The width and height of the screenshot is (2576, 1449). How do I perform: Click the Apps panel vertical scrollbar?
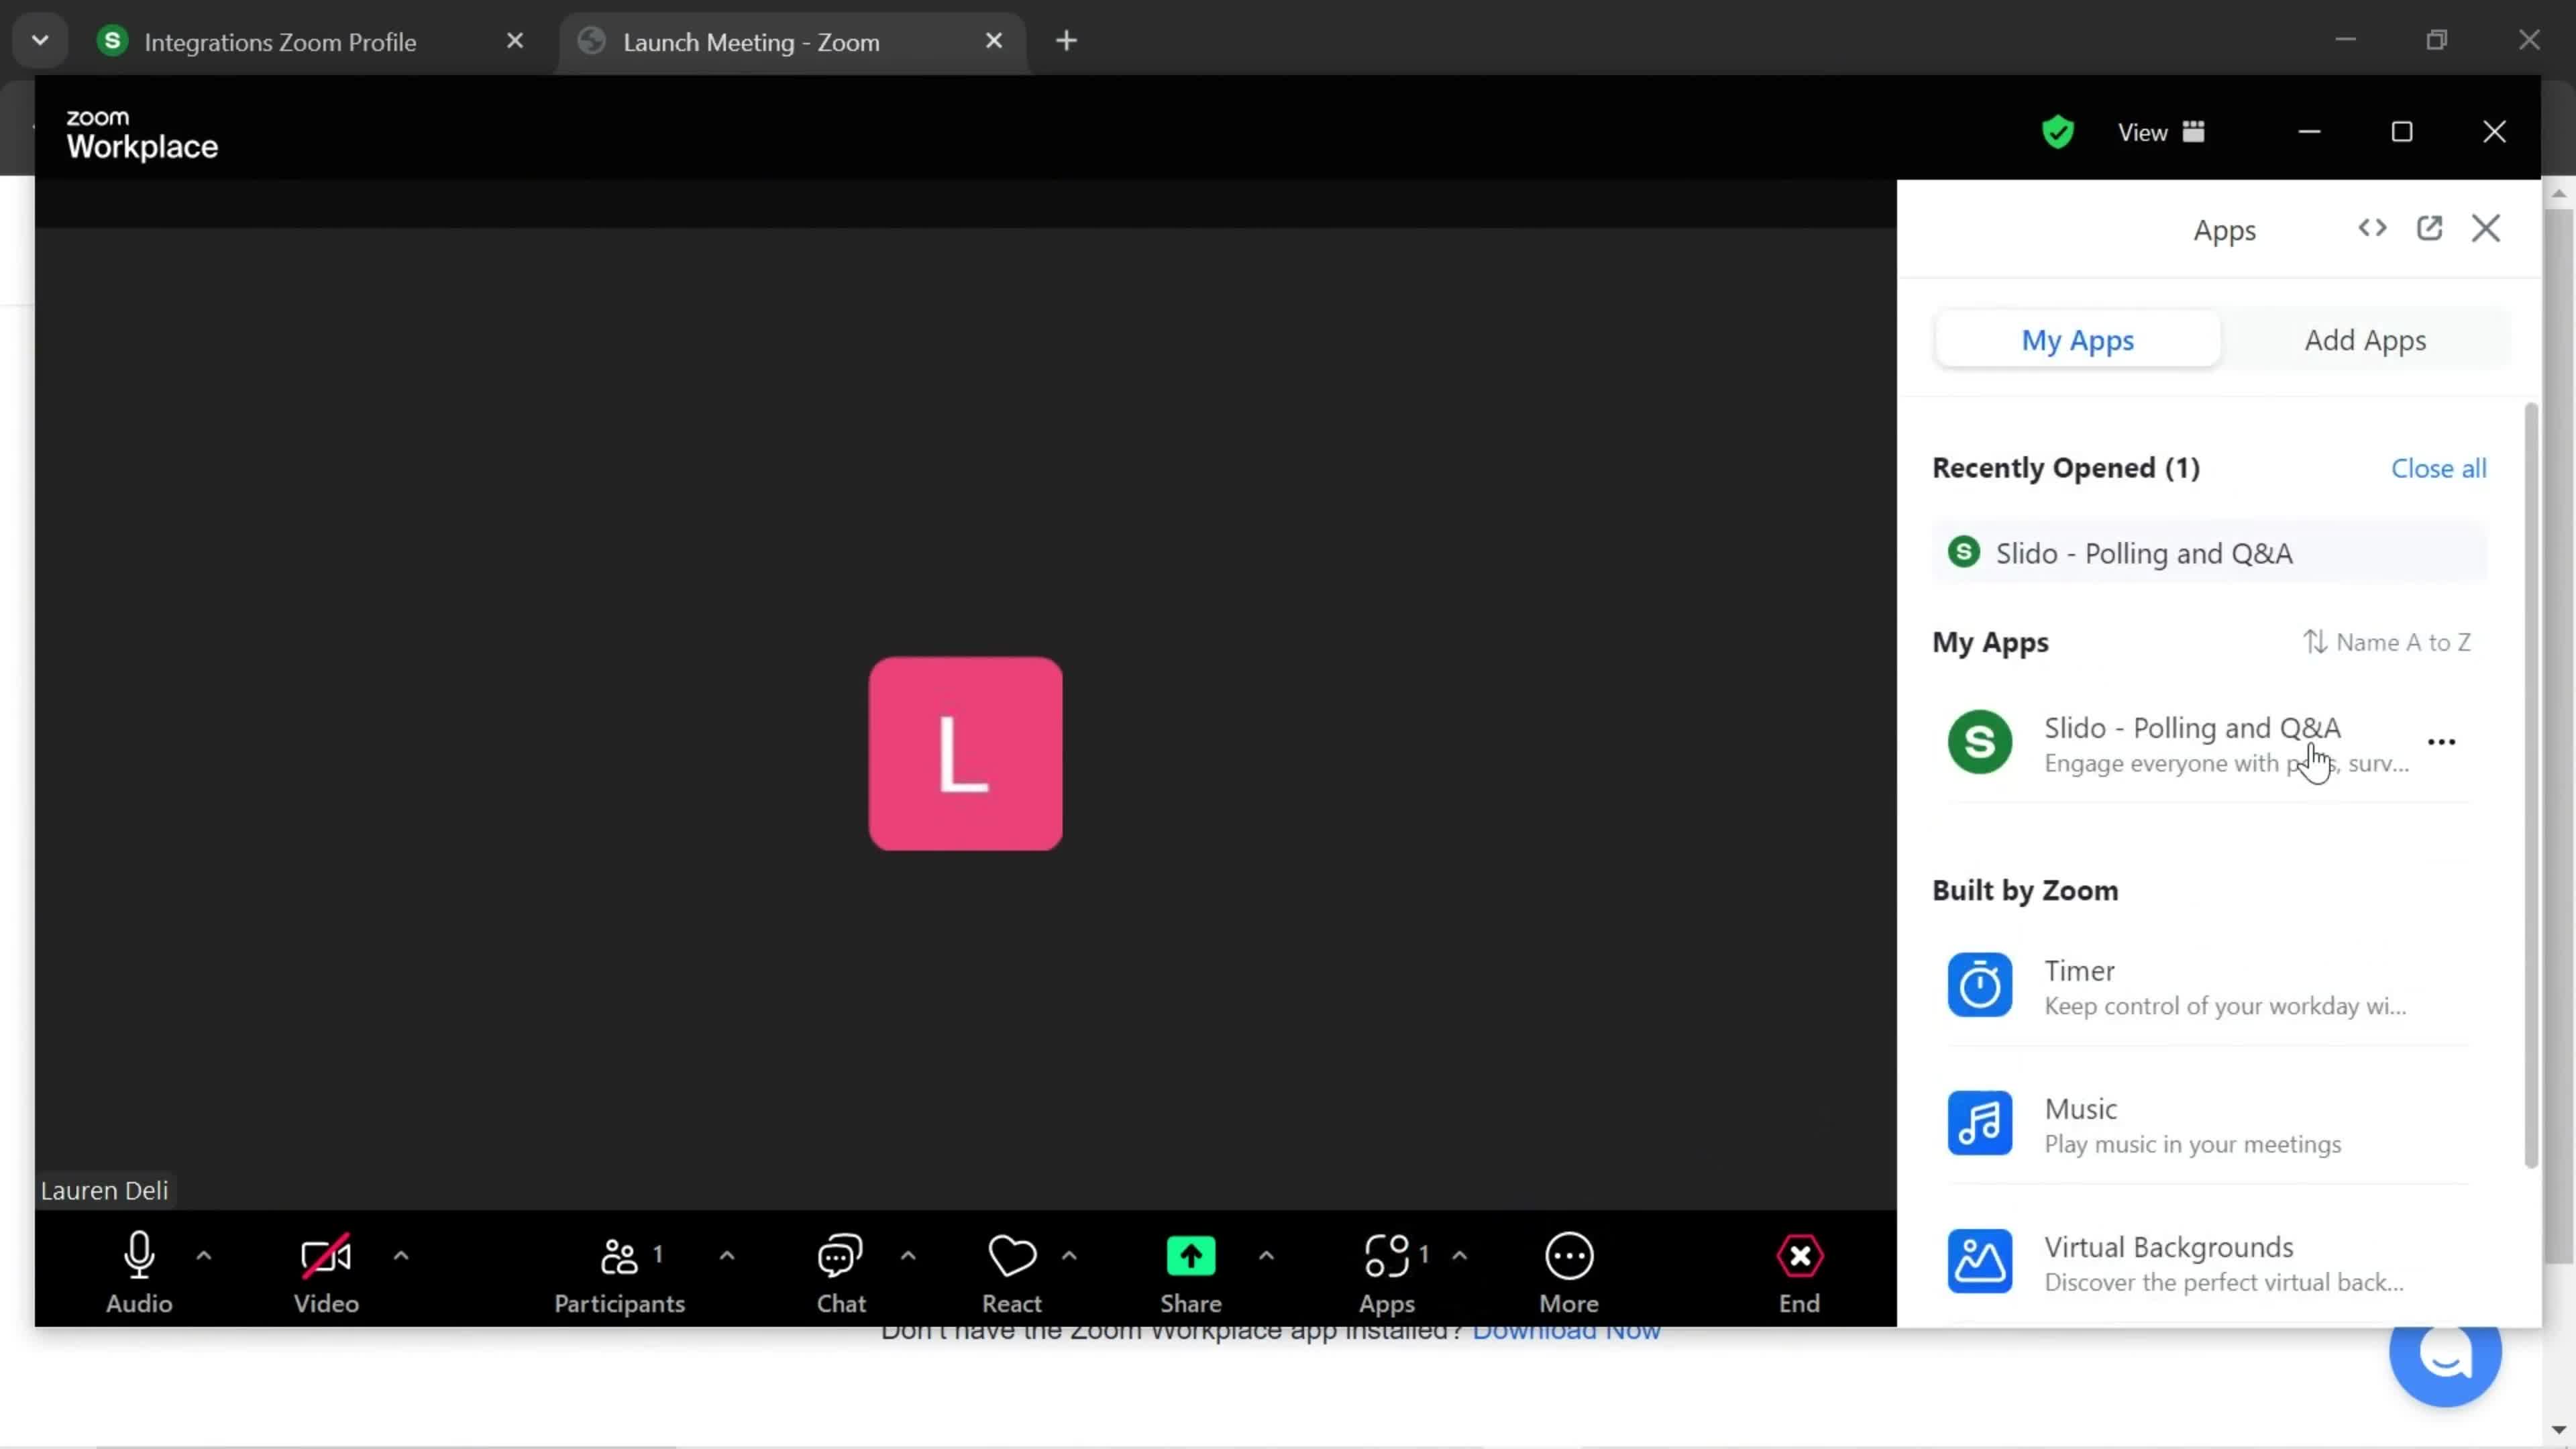click(x=2531, y=785)
